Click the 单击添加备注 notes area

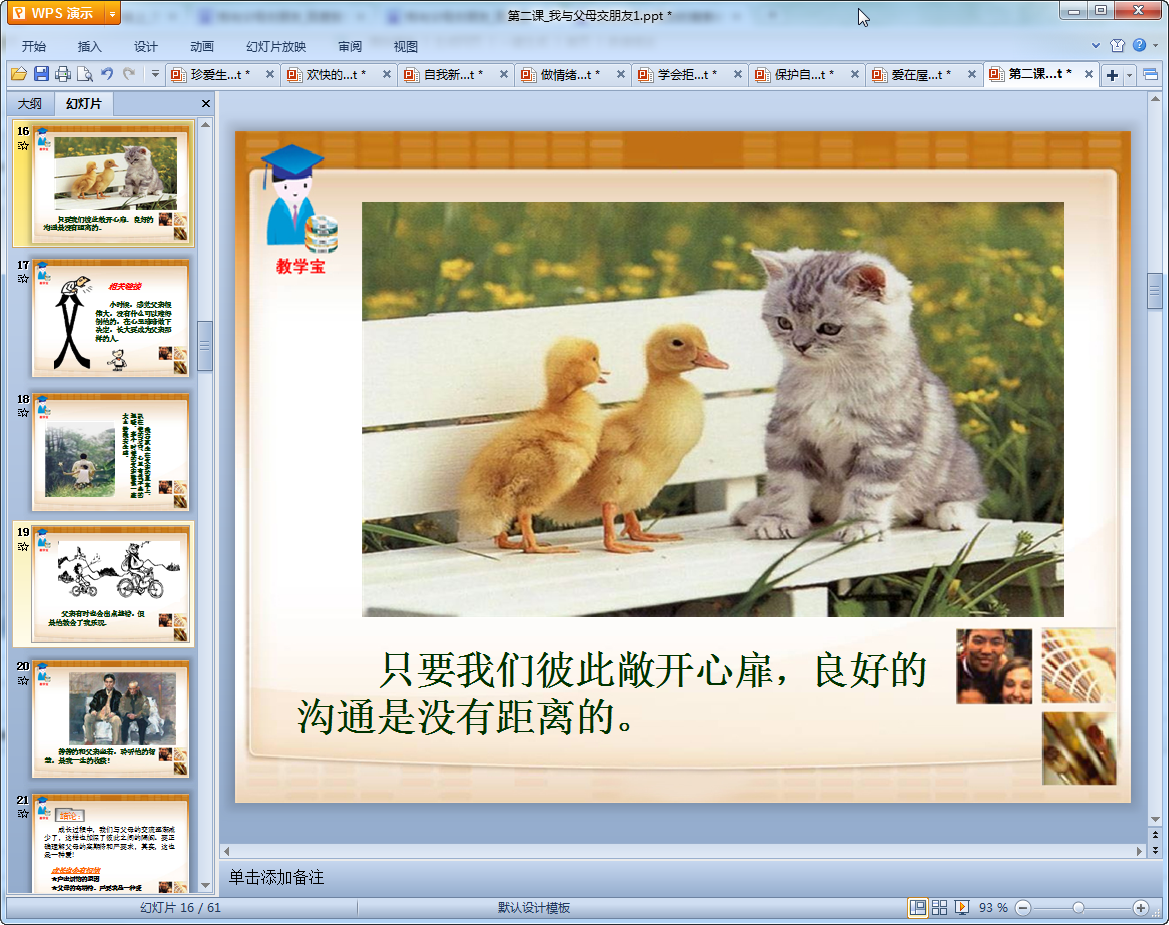point(277,877)
